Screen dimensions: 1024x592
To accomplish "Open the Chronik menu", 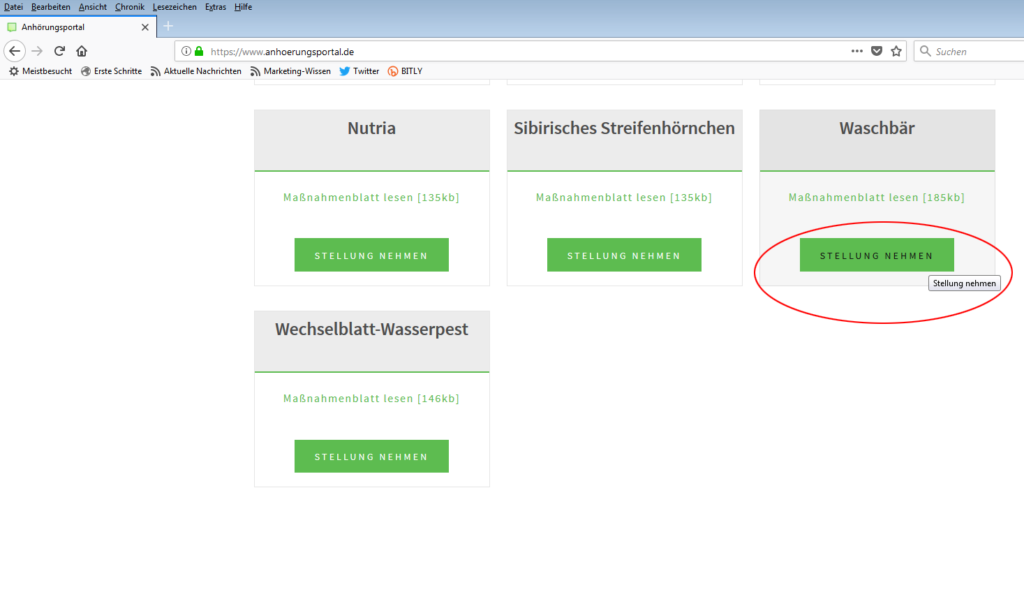I will [x=130, y=7].
